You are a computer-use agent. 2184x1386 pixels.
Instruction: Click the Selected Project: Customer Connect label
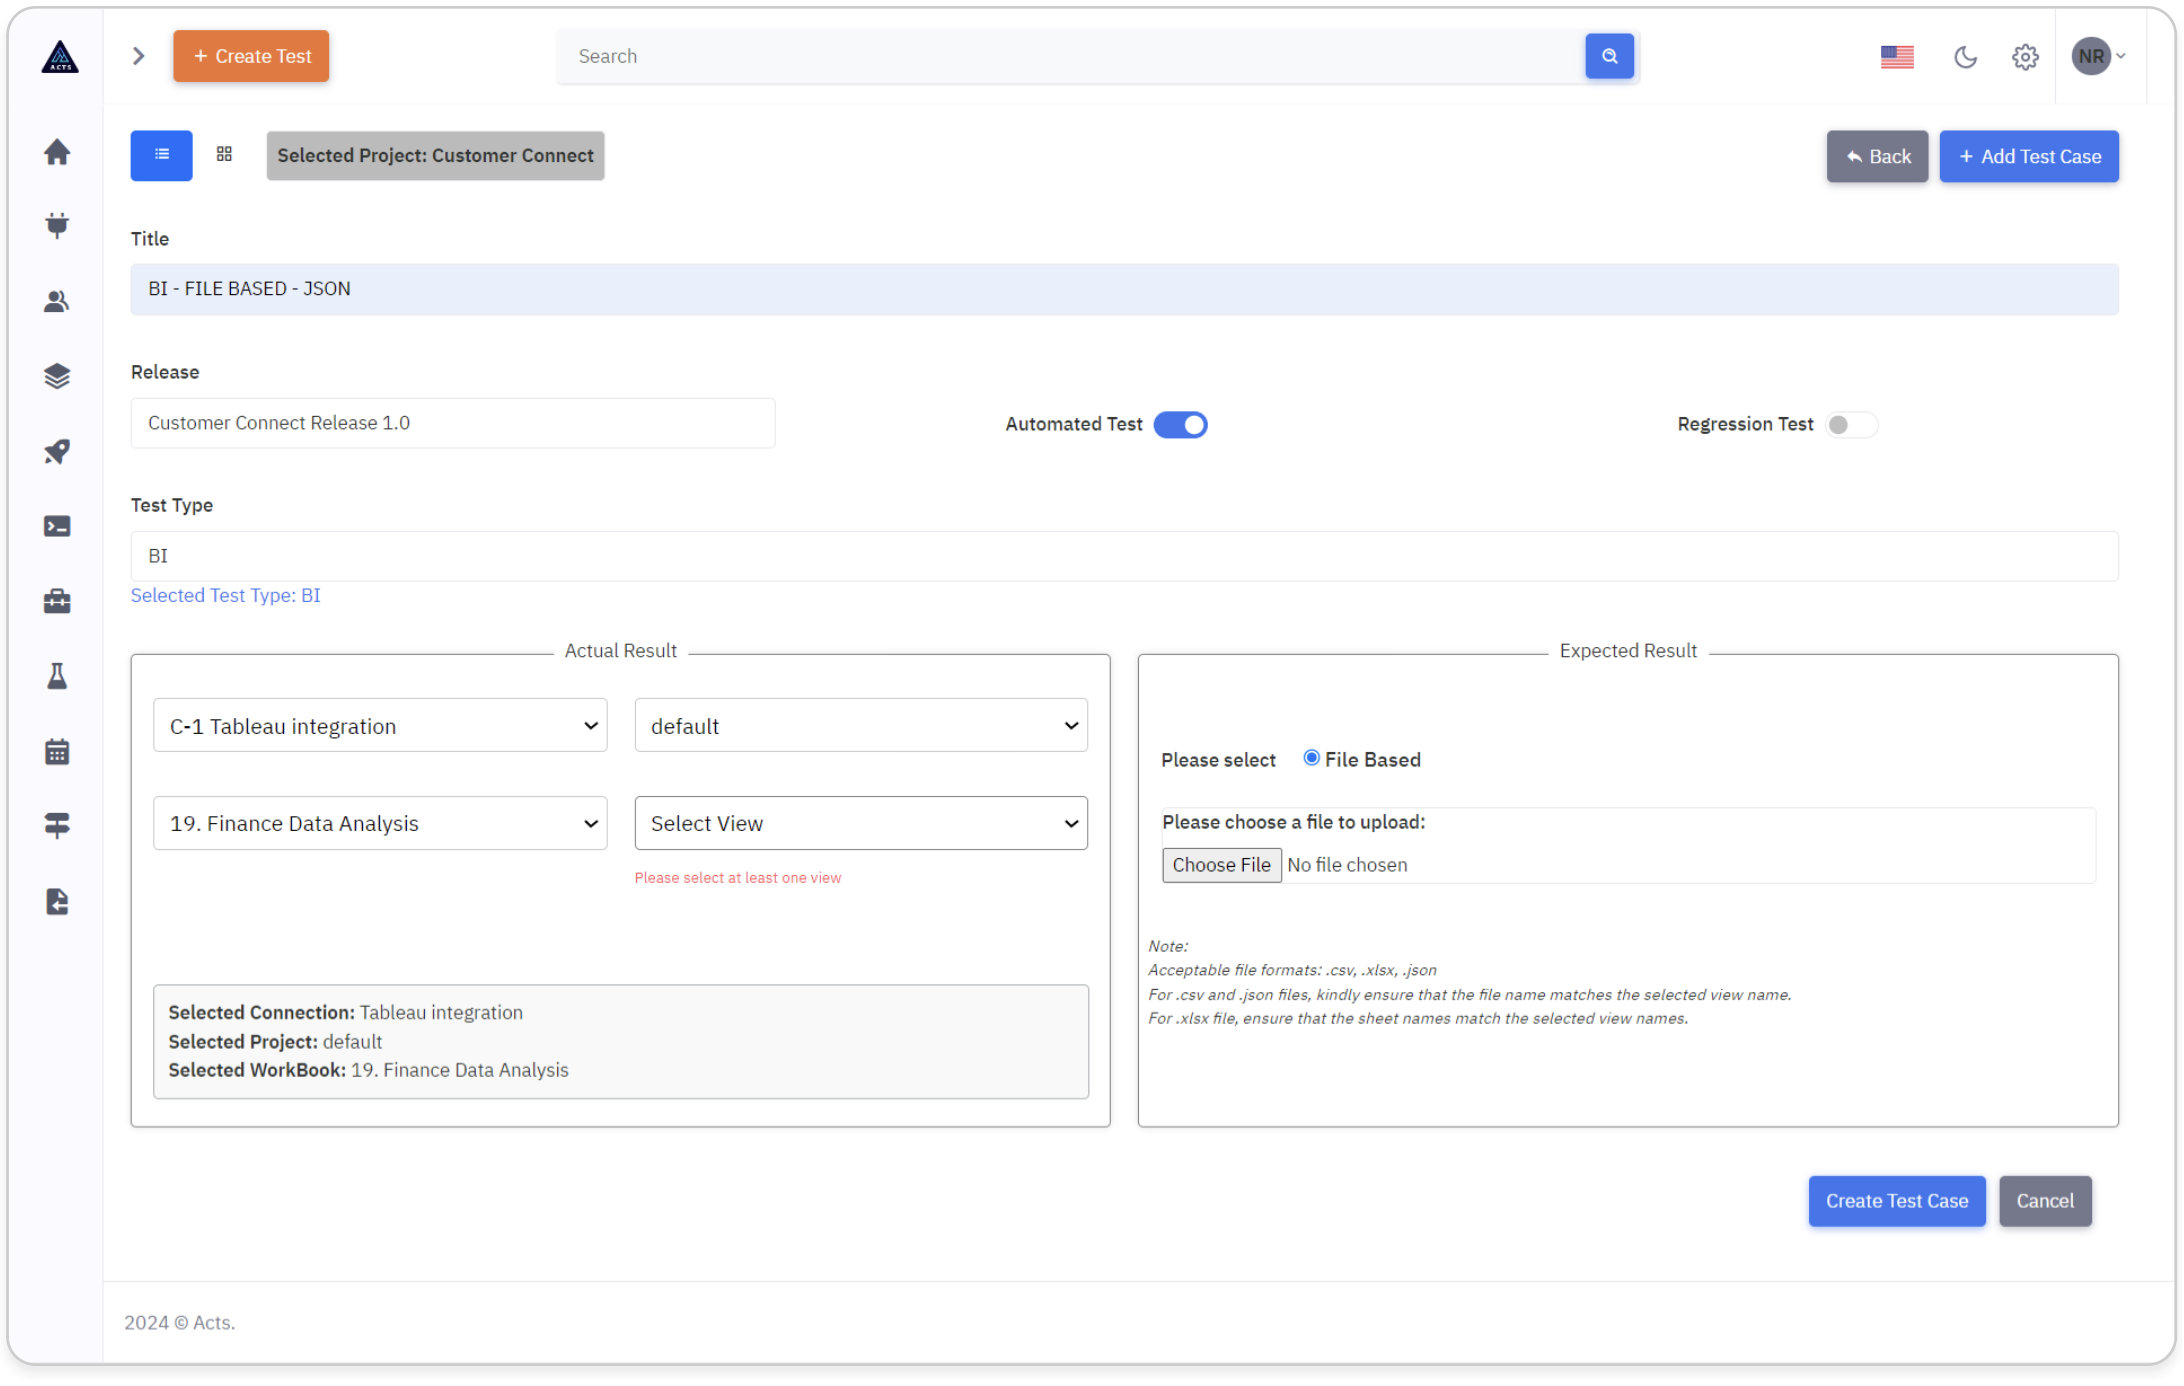(x=435, y=155)
